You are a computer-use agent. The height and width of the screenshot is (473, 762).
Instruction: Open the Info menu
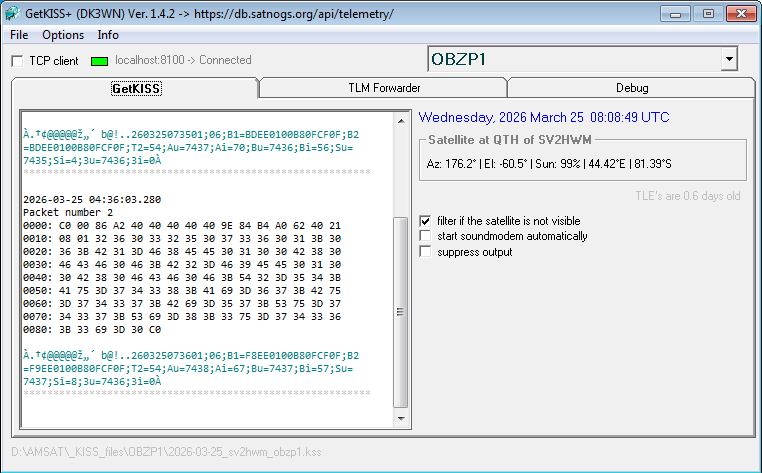[108, 35]
